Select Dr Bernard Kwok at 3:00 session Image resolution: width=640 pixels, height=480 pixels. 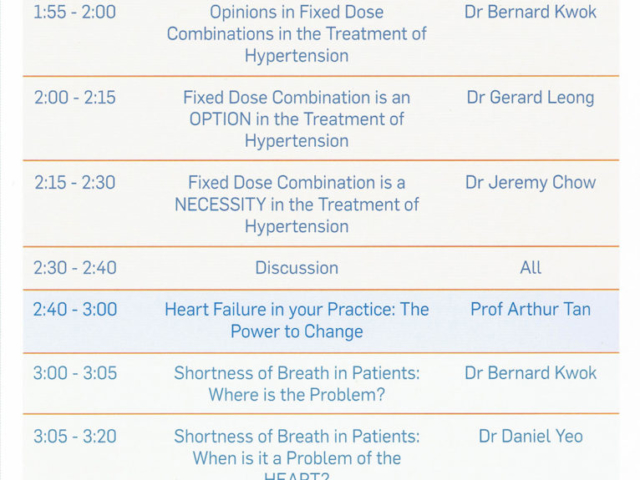(x=530, y=373)
